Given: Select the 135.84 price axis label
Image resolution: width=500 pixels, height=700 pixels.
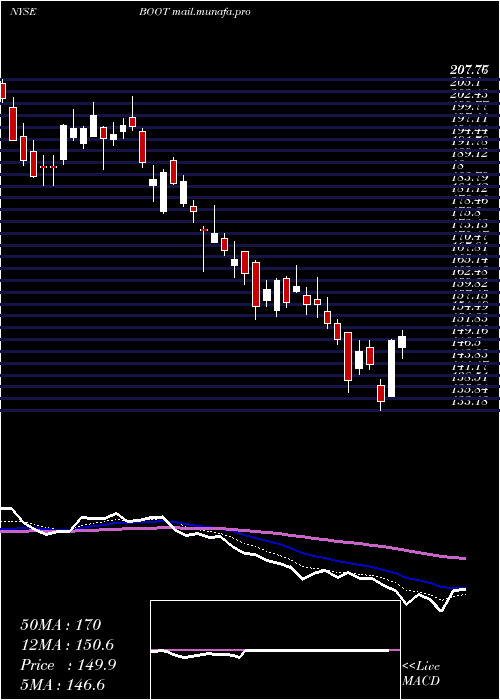Looking at the screenshot, I should coord(468,390).
